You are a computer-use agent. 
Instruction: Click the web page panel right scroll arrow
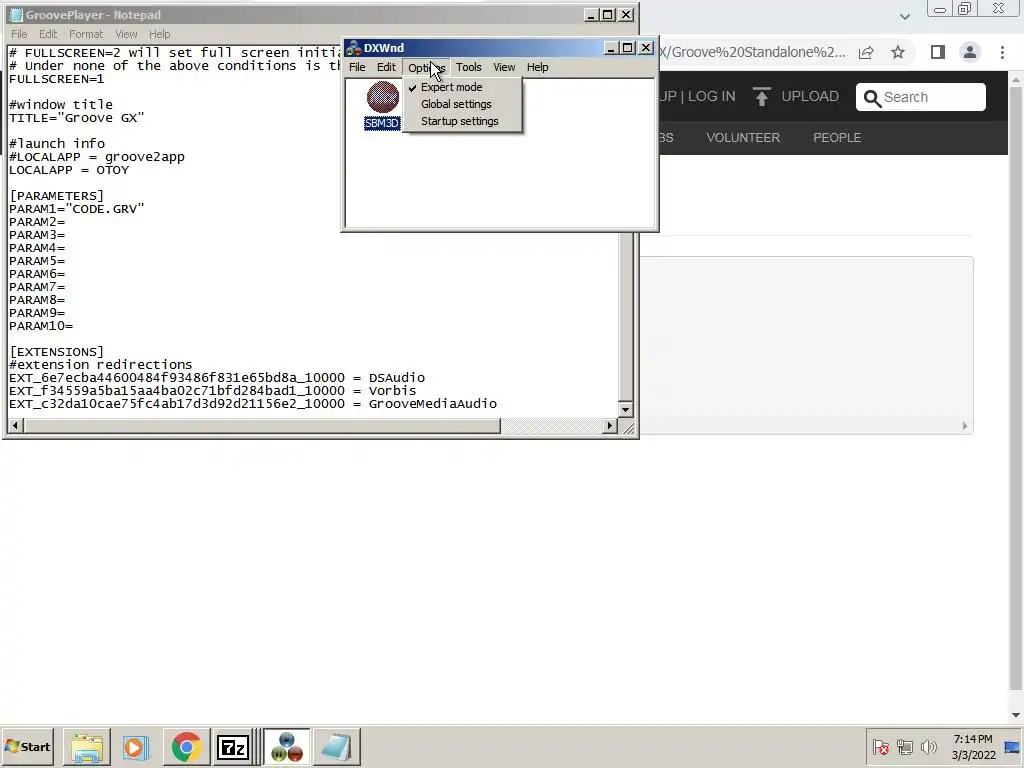(x=965, y=426)
